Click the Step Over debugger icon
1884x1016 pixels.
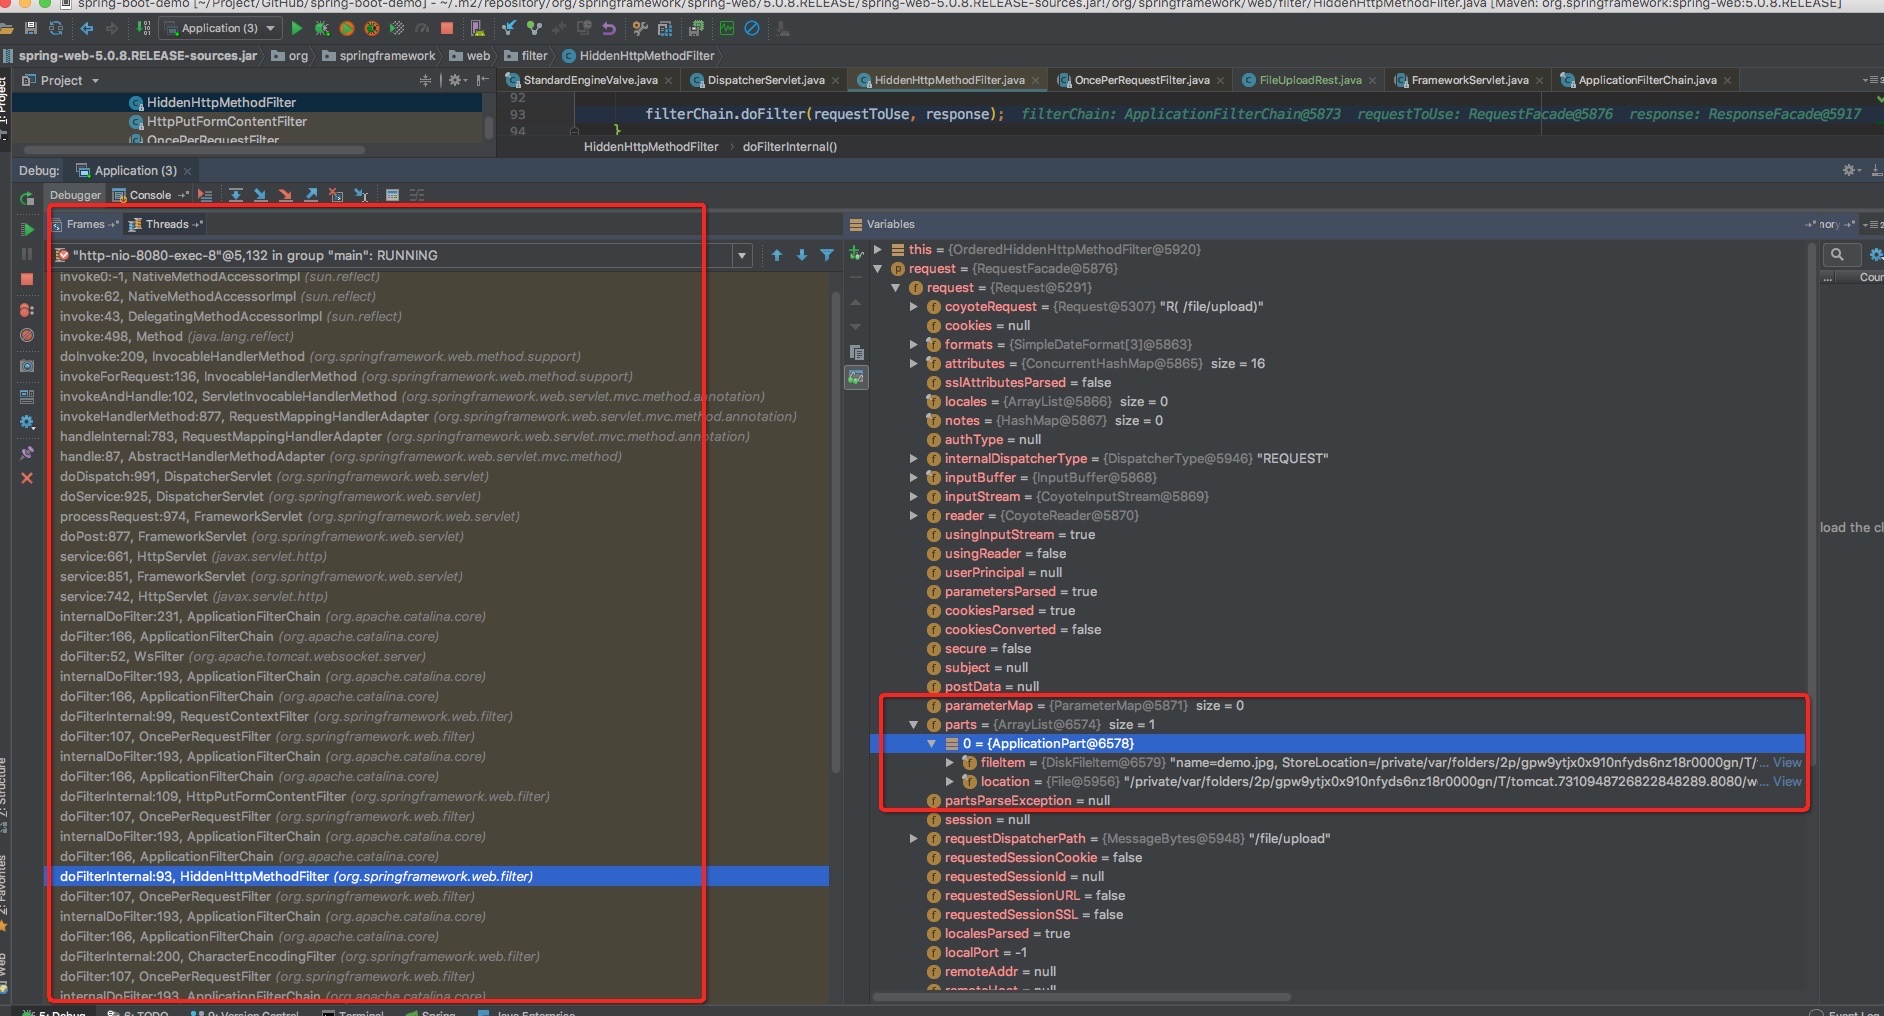tap(236, 195)
